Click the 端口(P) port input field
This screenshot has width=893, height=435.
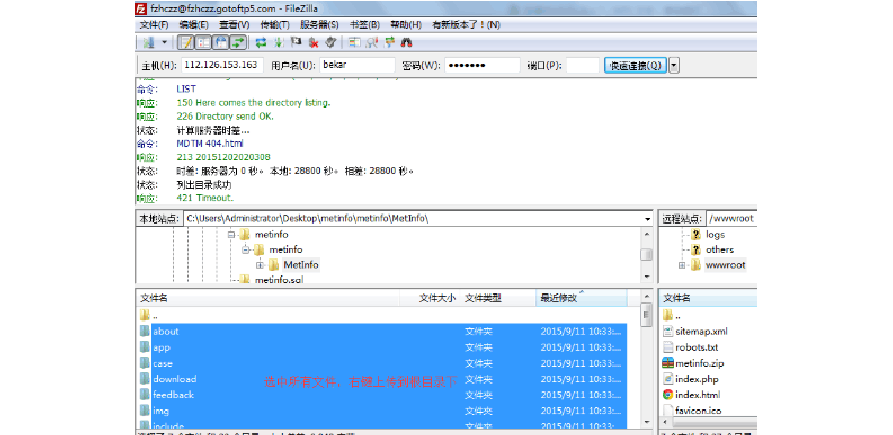coord(583,65)
